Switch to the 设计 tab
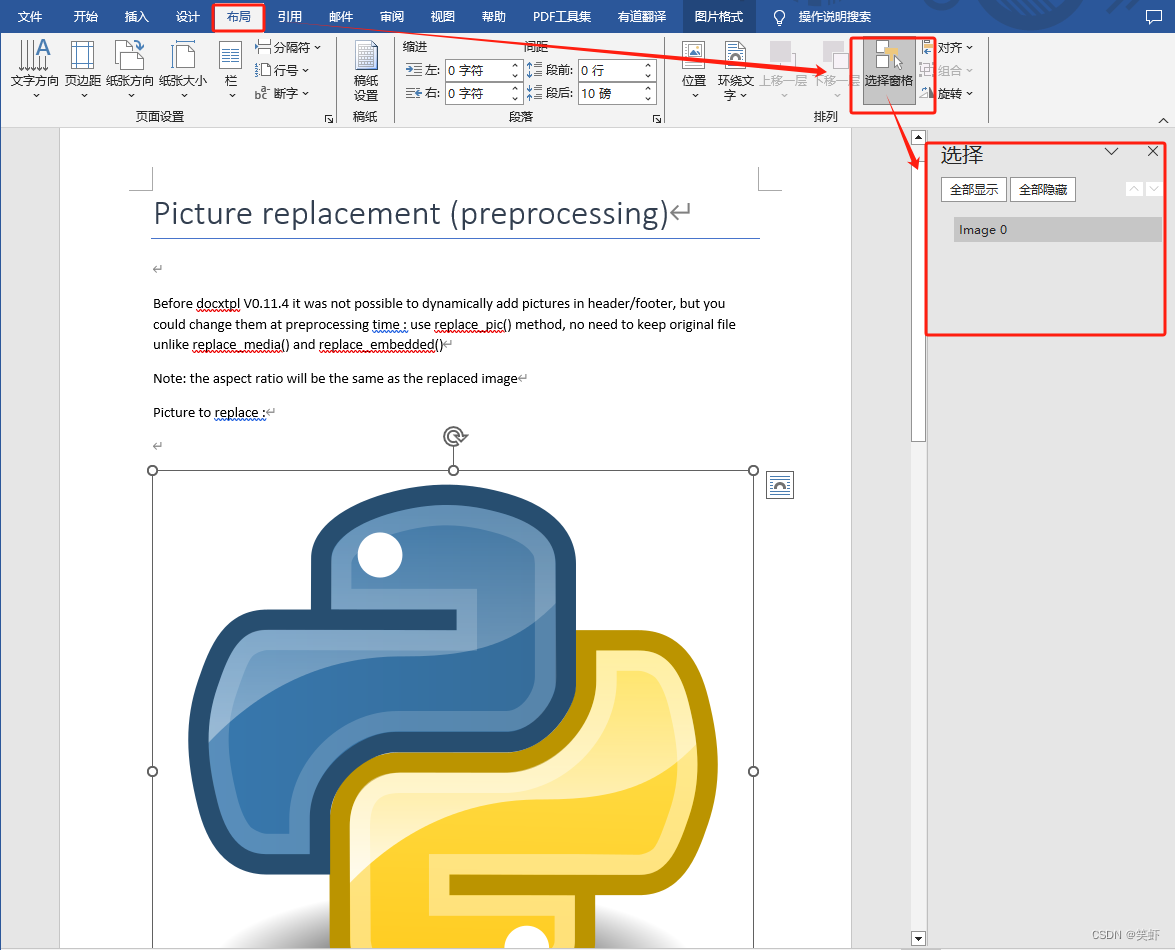Screen dimensions: 1175x950 coord(187,16)
